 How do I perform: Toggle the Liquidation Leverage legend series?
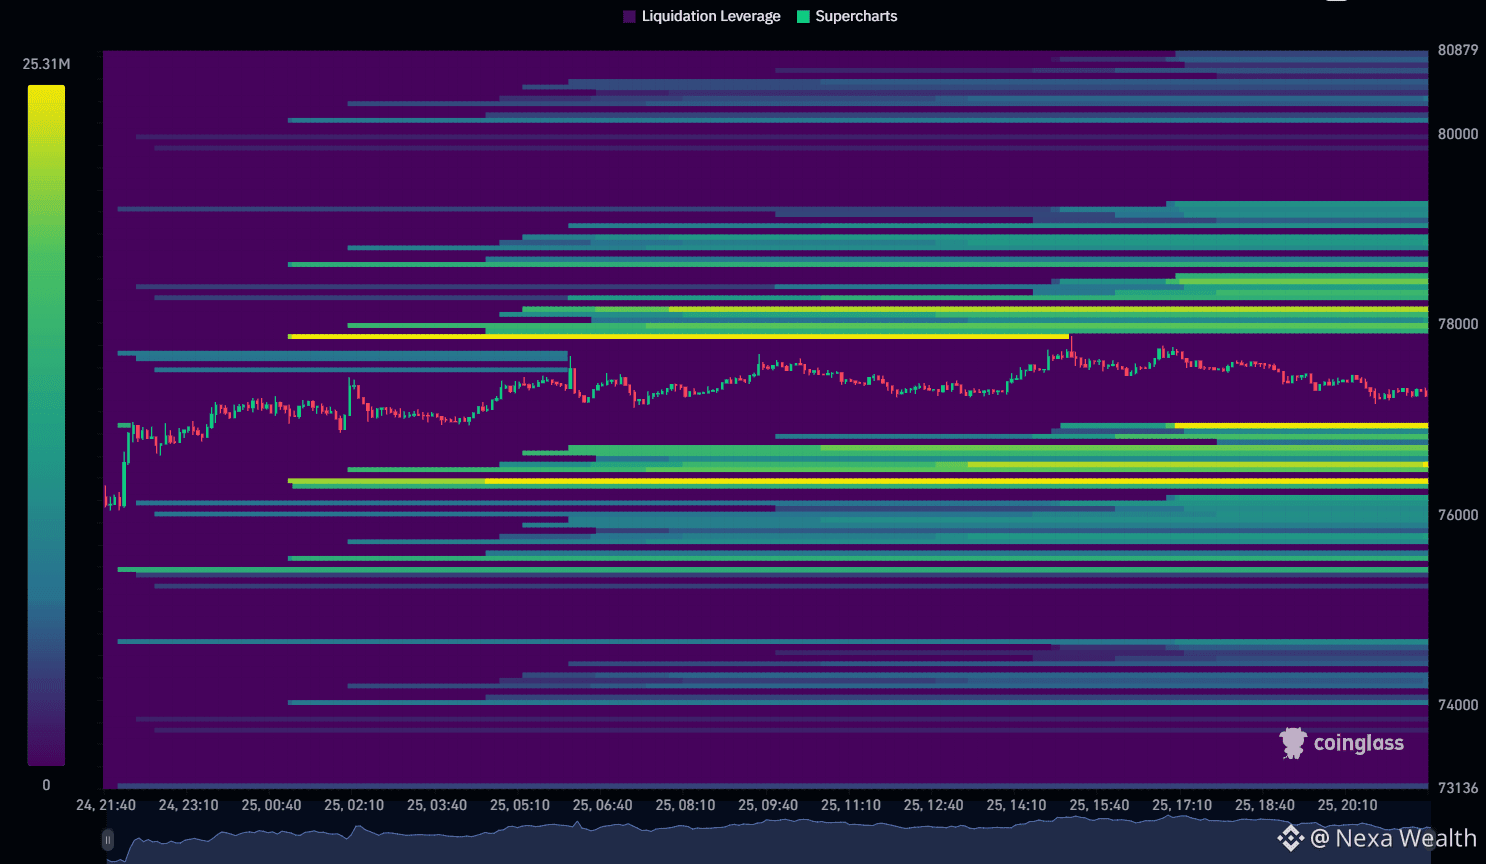pyautogui.click(x=701, y=16)
